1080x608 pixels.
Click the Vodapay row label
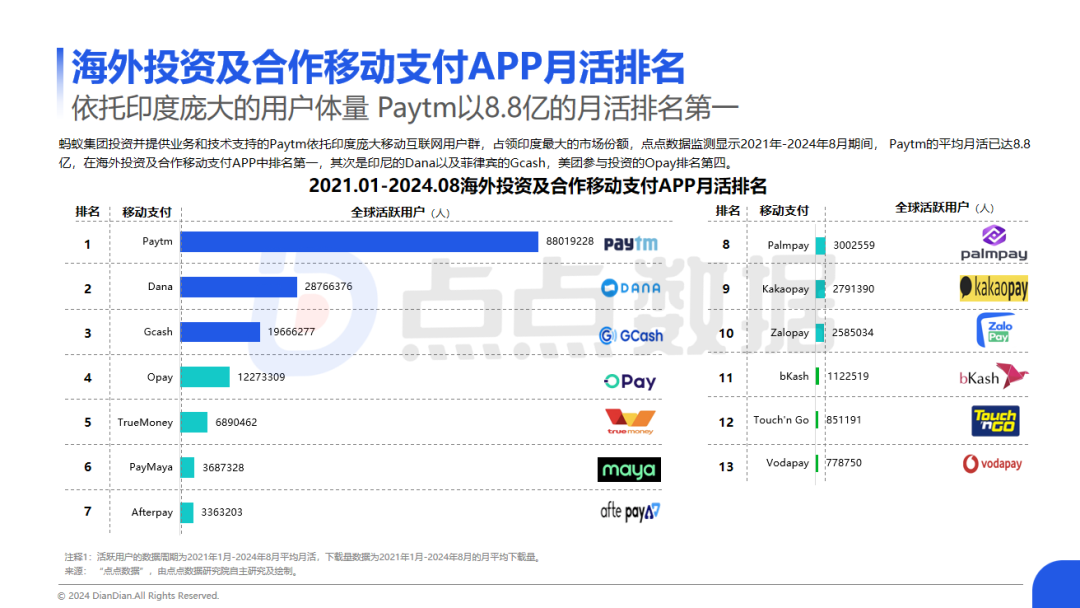click(x=788, y=463)
